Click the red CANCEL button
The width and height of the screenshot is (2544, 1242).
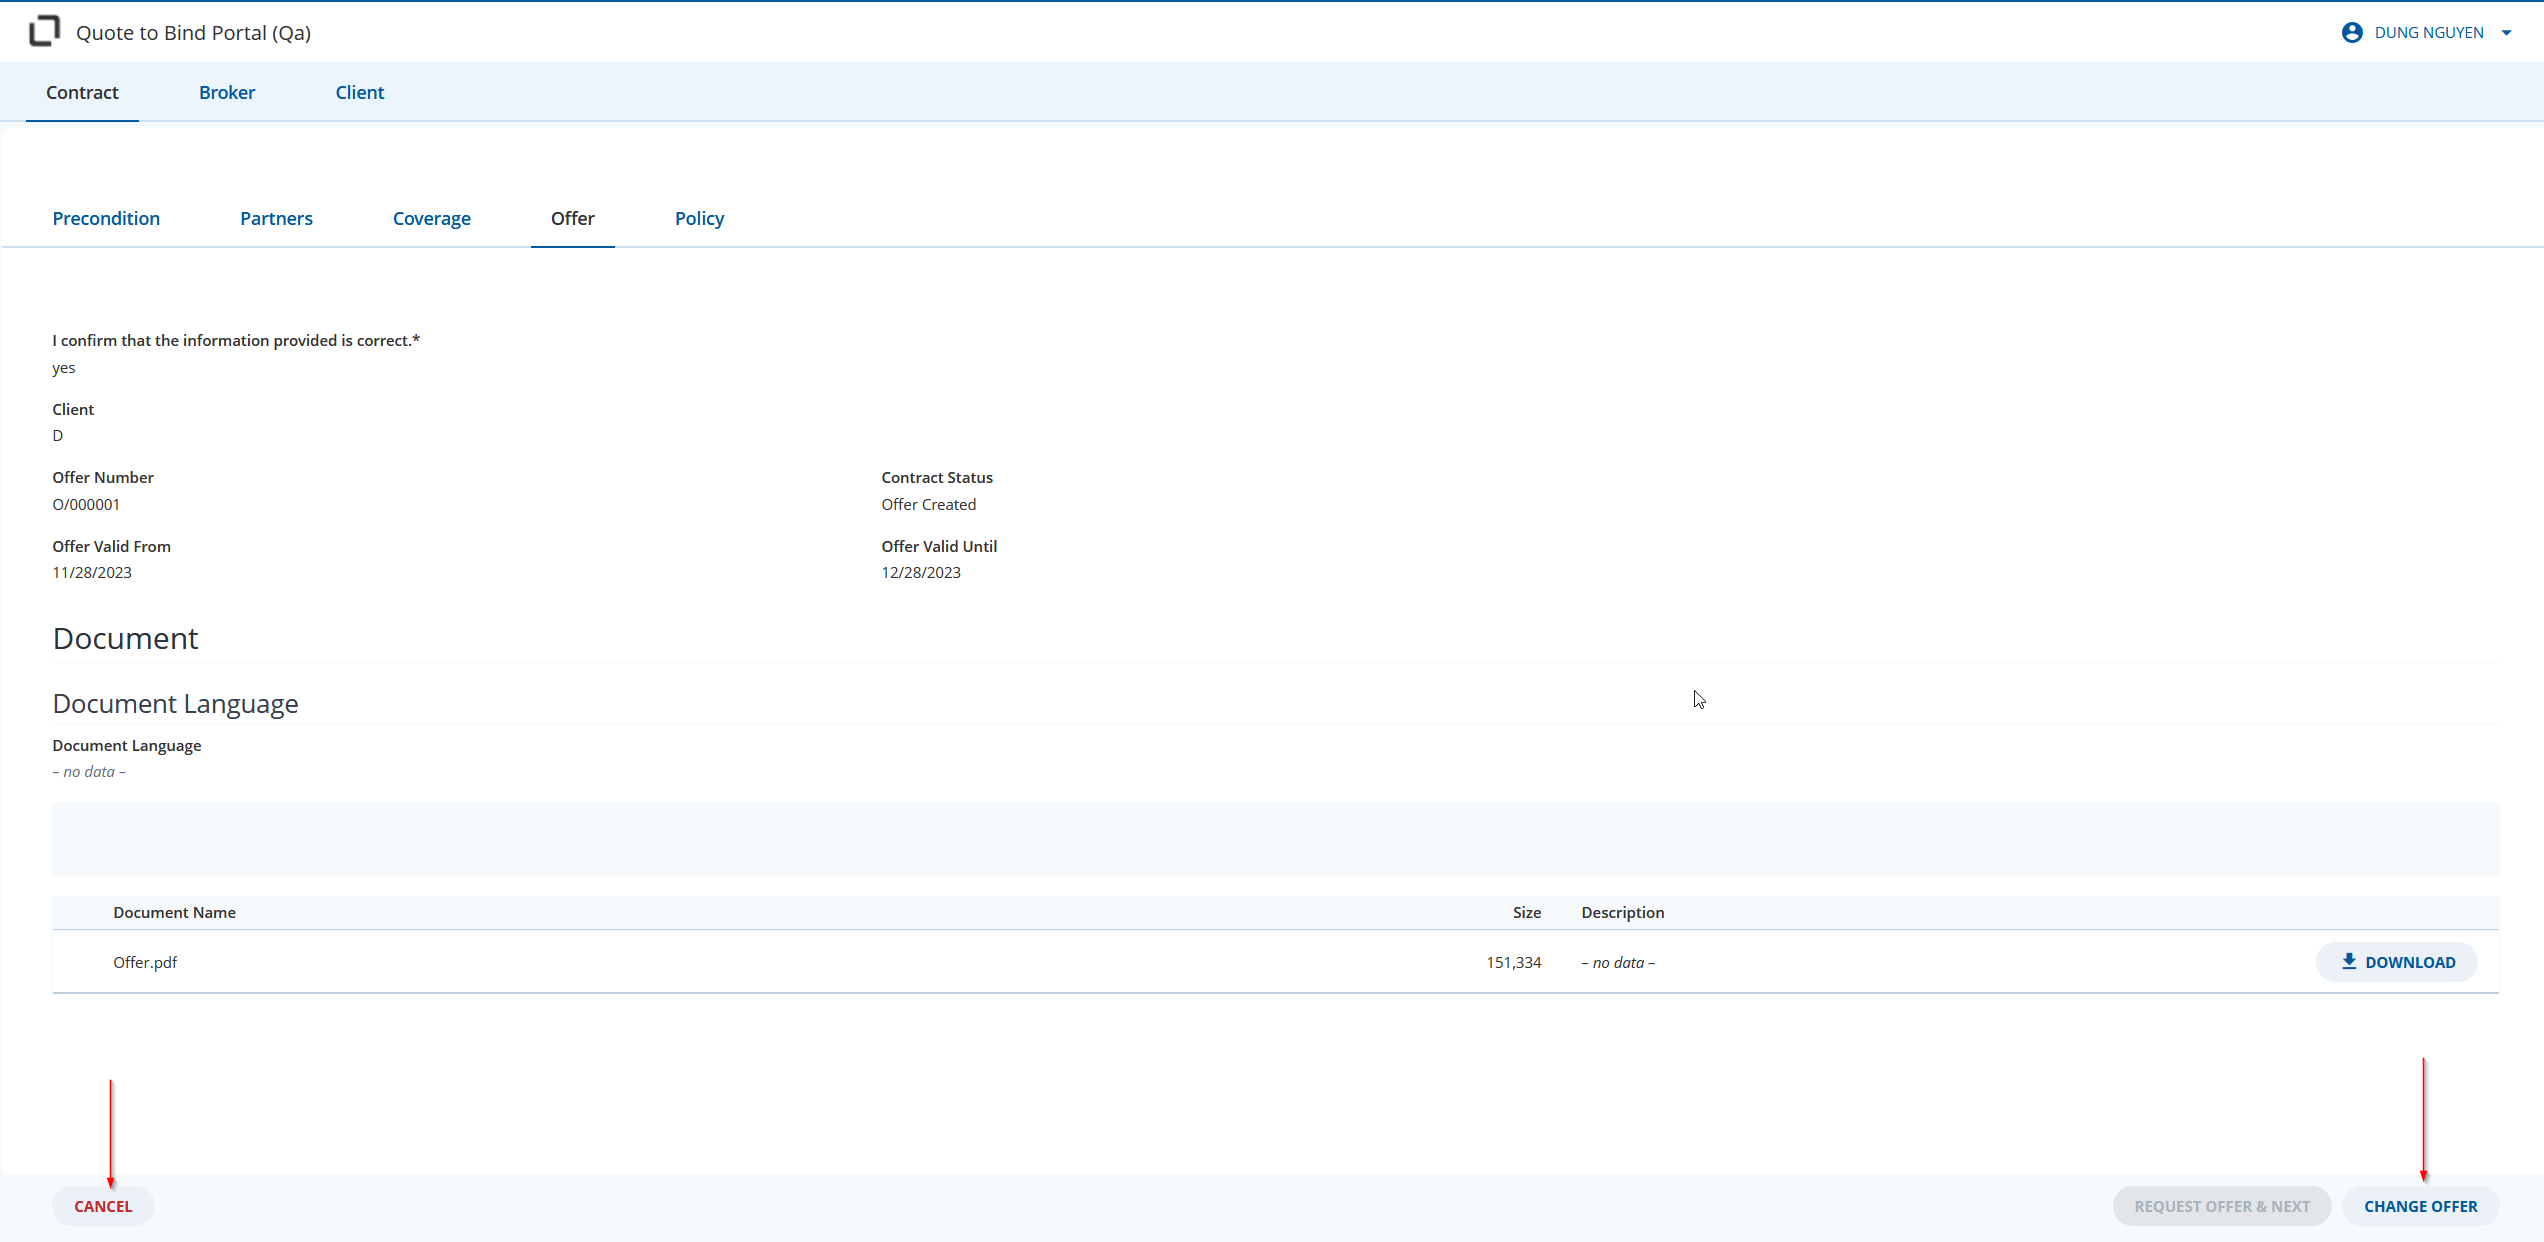[x=103, y=1206]
